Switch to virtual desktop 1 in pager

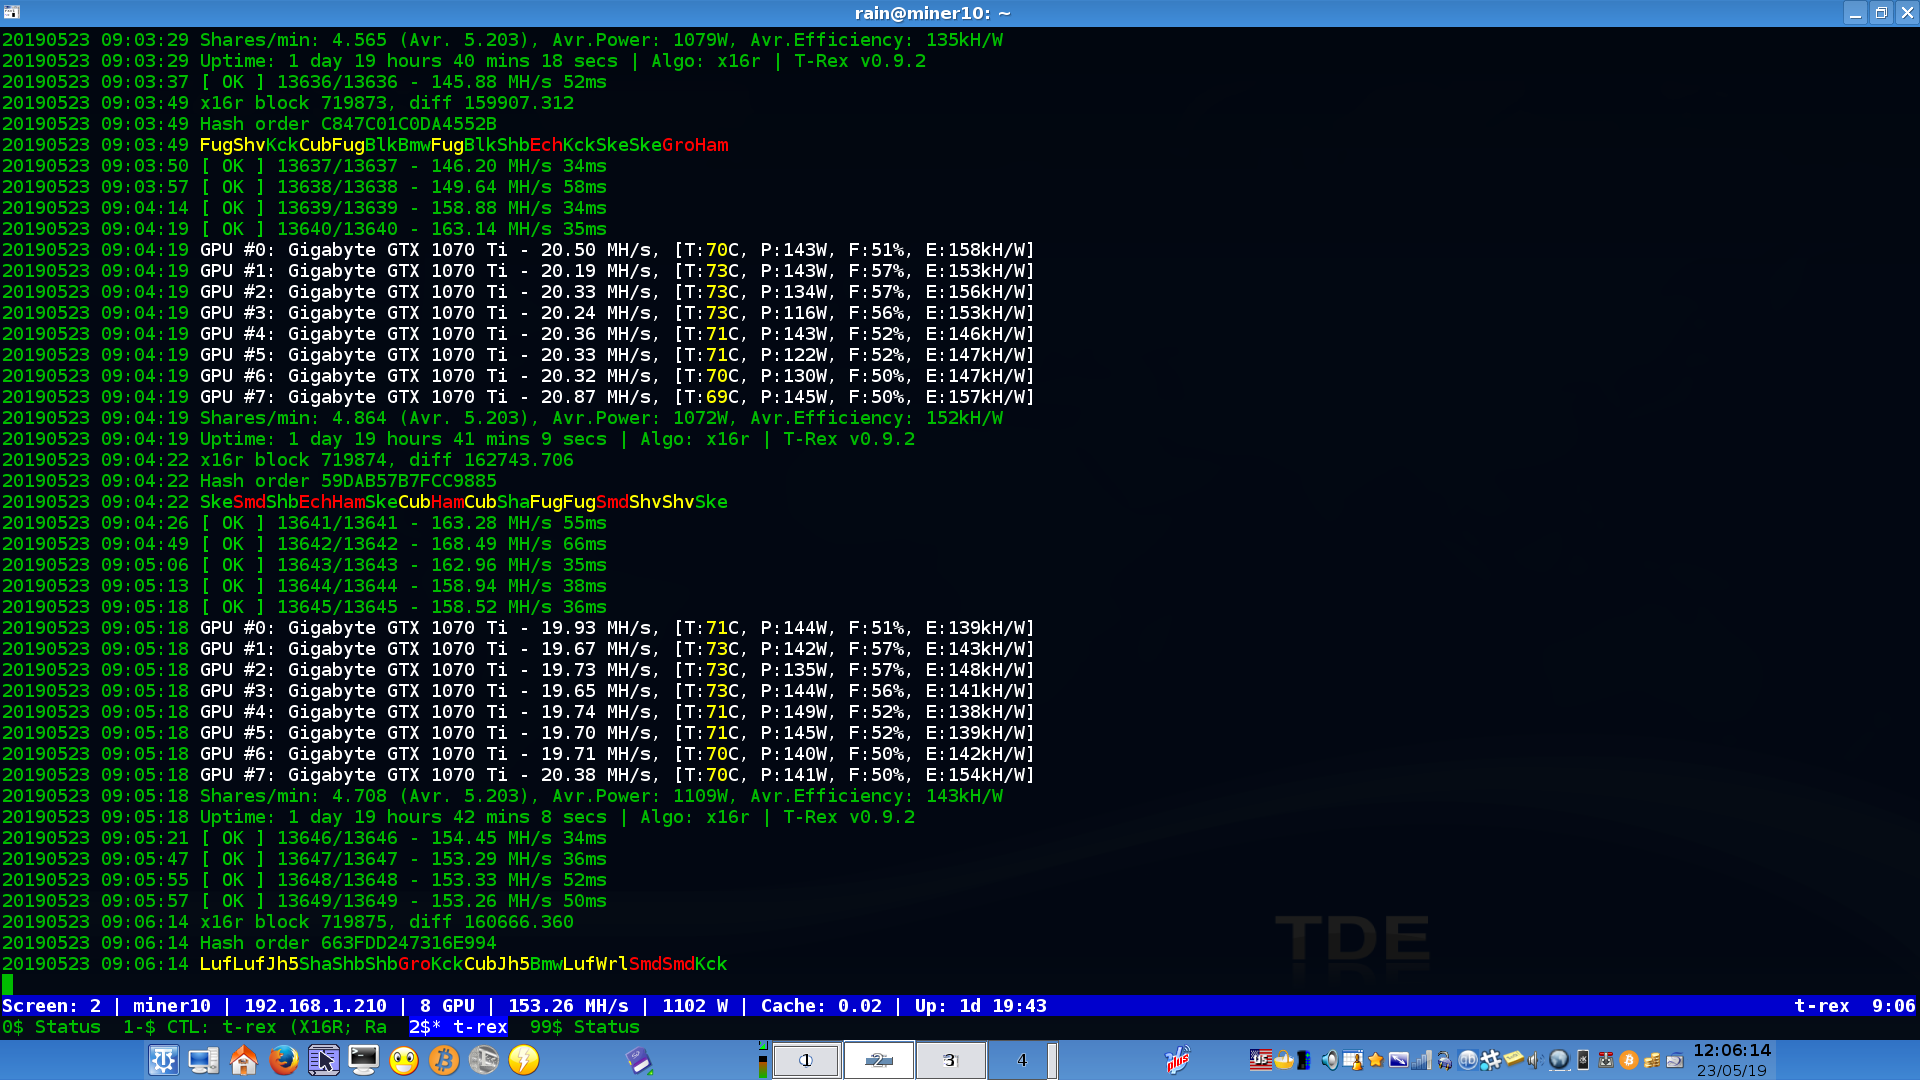(x=806, y=1060)
